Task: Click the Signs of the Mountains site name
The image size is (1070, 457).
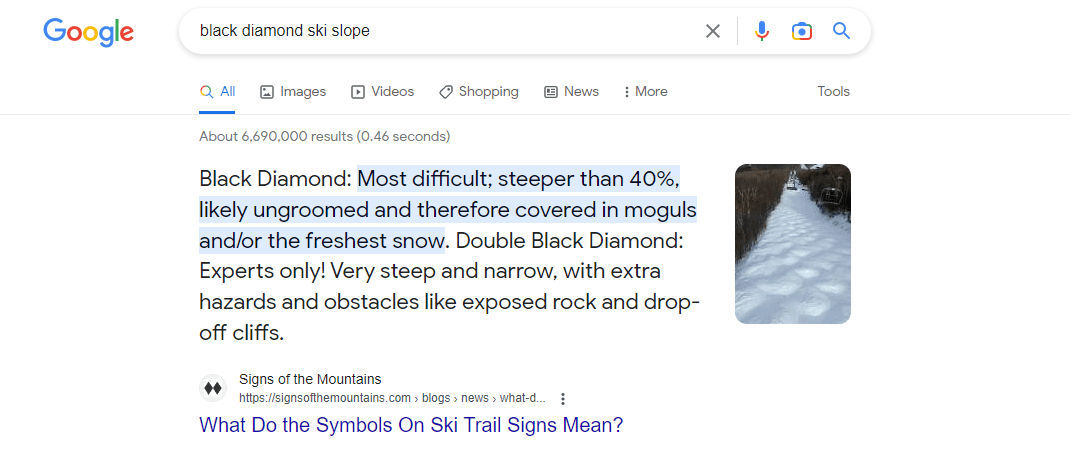Action: click(310, 380)
